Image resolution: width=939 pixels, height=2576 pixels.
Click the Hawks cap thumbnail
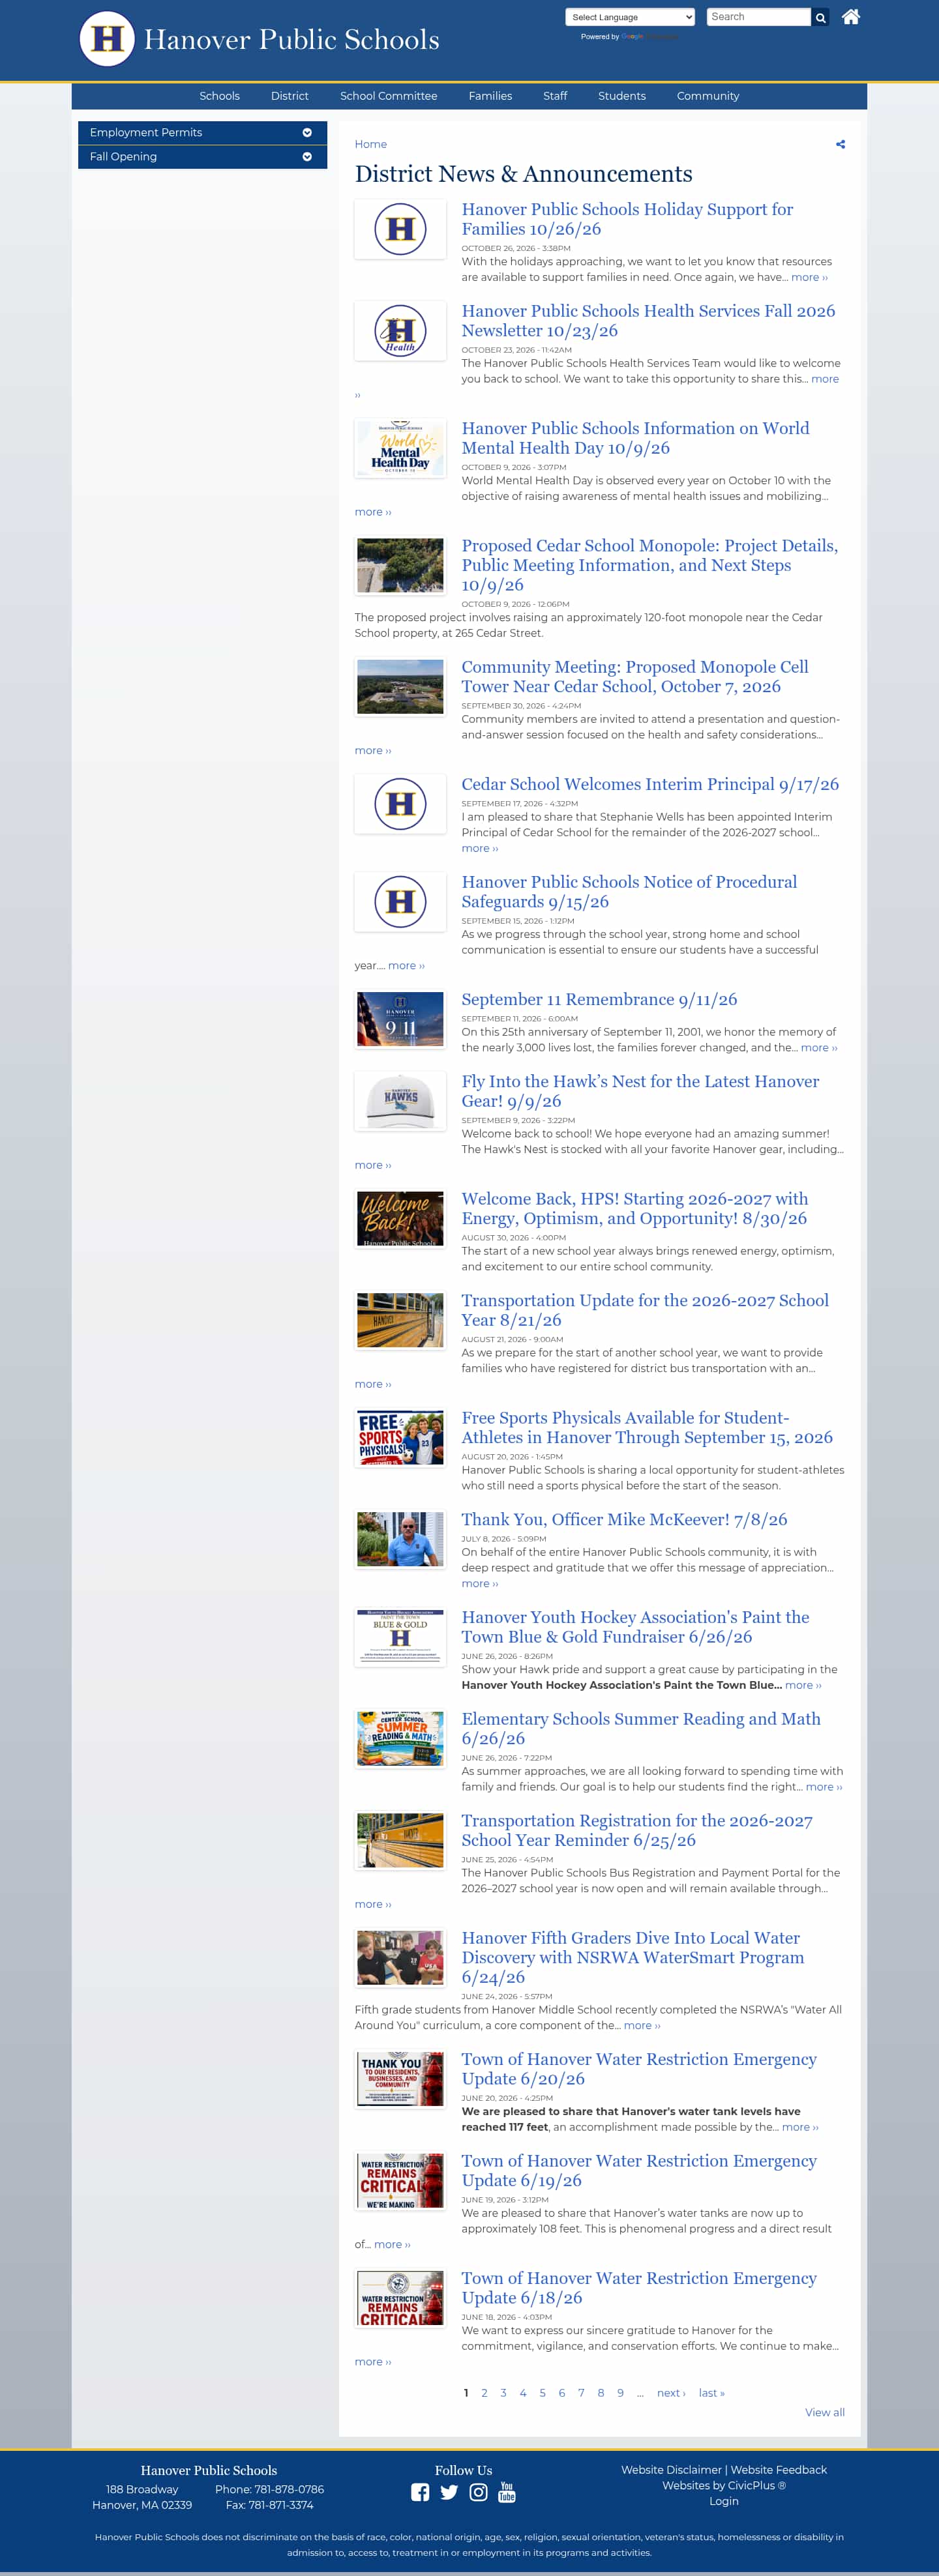click(400, 1101)
